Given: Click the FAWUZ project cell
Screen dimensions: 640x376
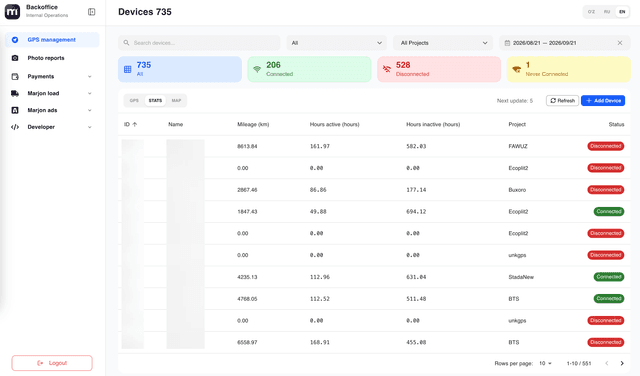Looking at the screenshot, I should (x=518, y=146).
